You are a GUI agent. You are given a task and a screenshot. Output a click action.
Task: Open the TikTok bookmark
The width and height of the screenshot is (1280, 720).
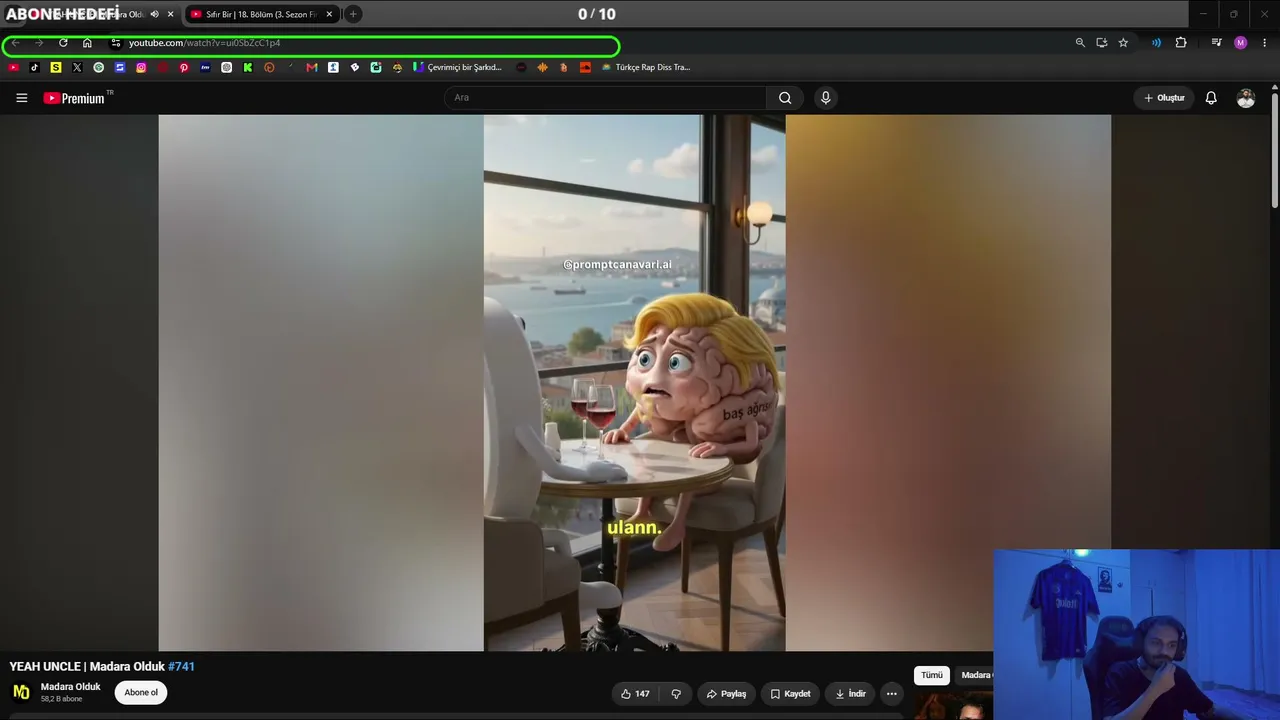point(34,68)
